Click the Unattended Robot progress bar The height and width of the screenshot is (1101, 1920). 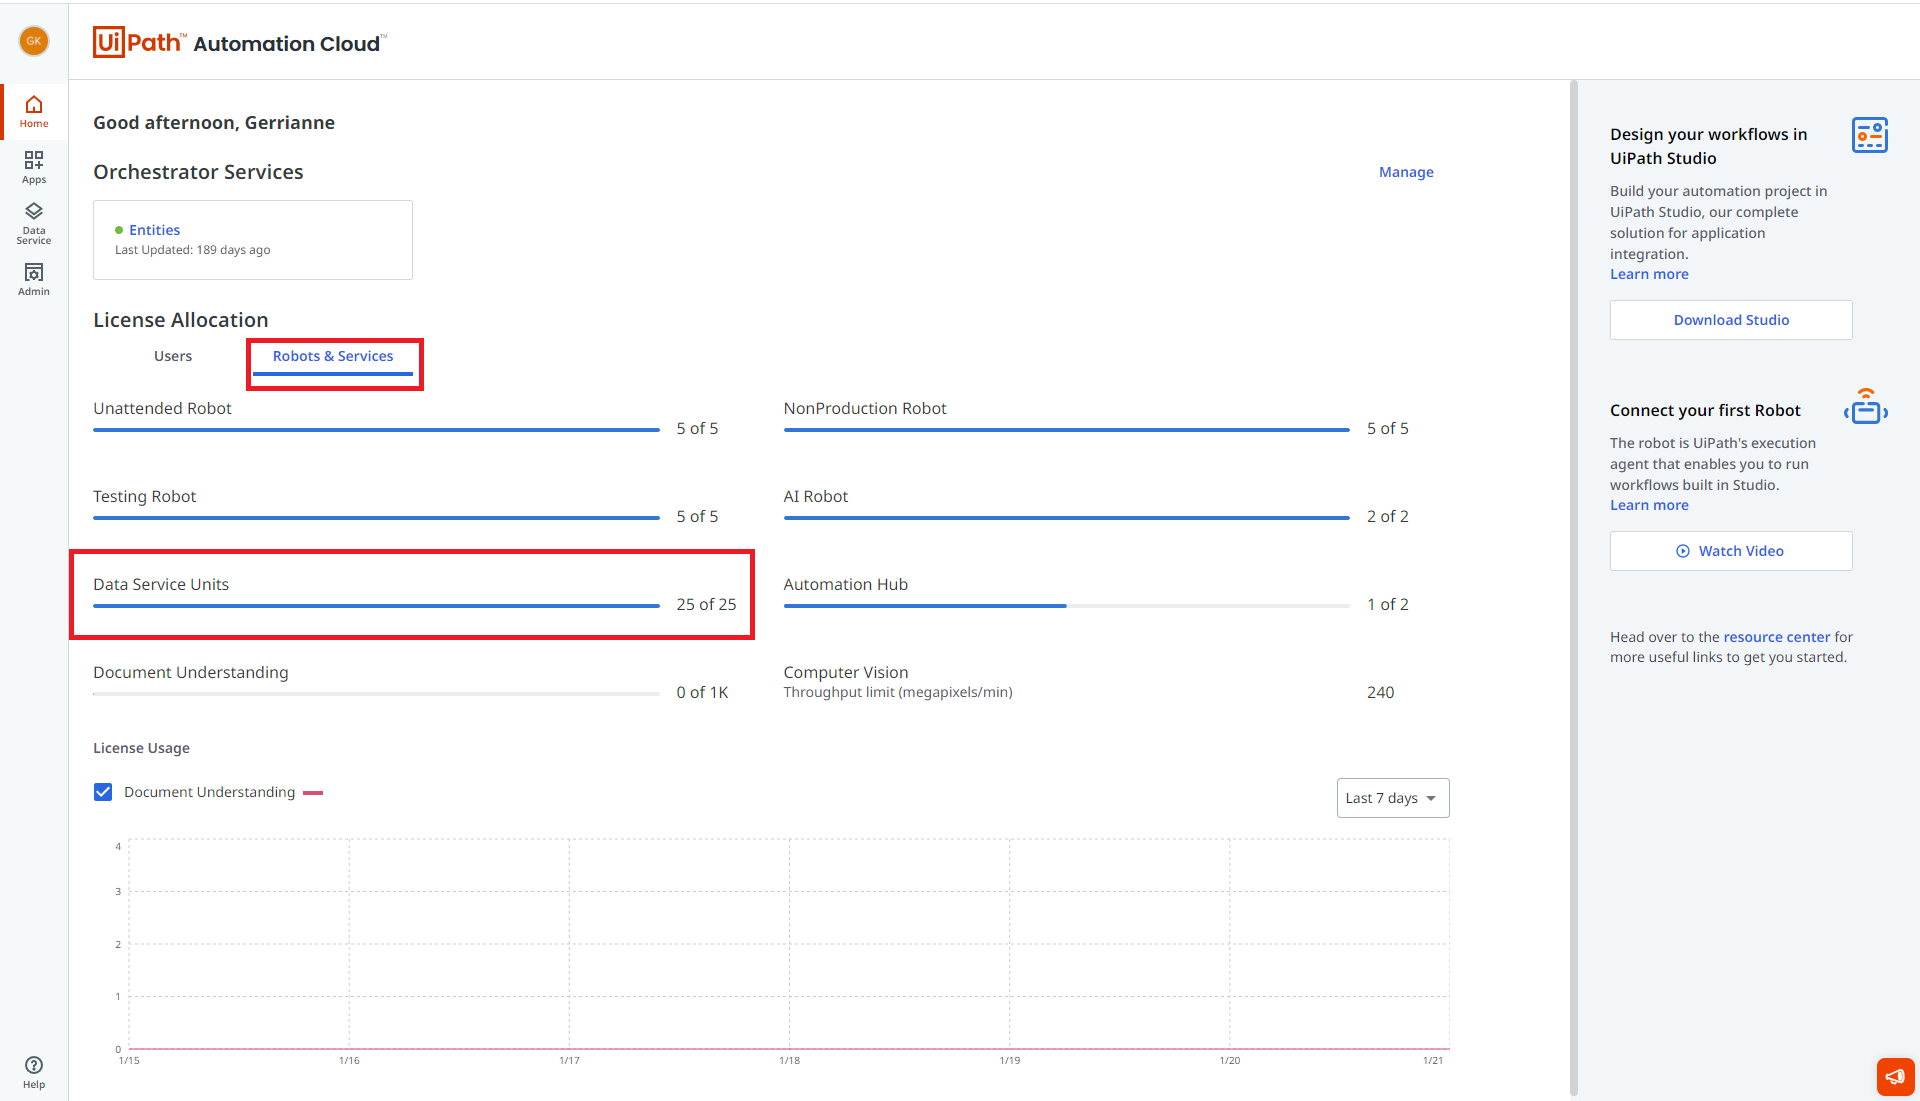click(x=376, y=430)
